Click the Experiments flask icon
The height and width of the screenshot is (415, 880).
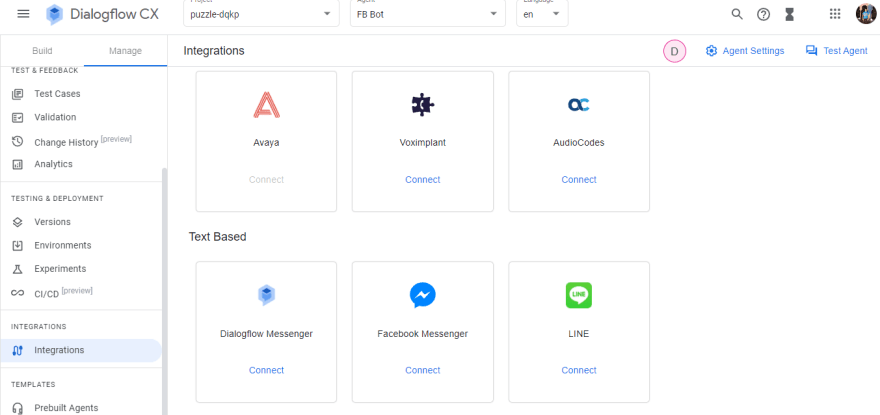pos(17,269)
